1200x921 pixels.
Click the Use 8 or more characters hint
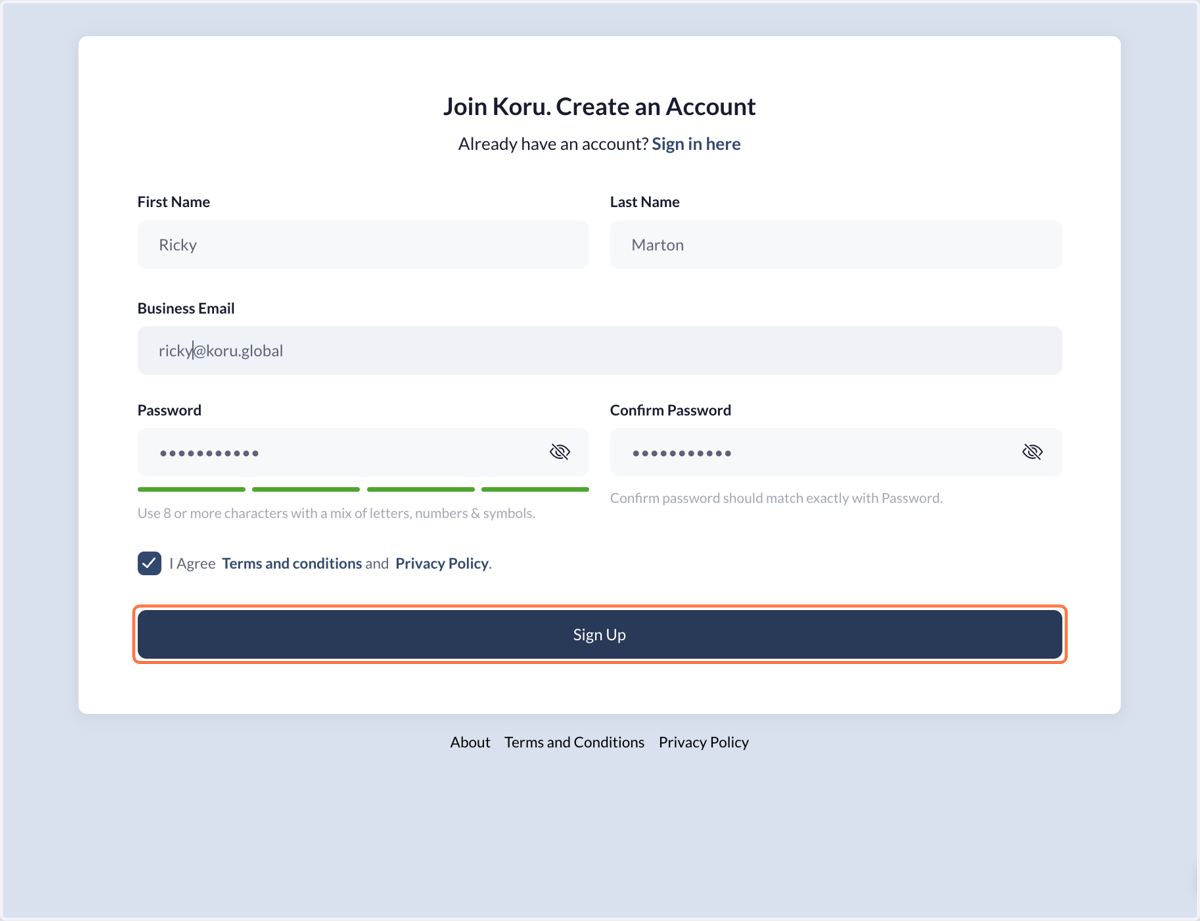point(336,513)
